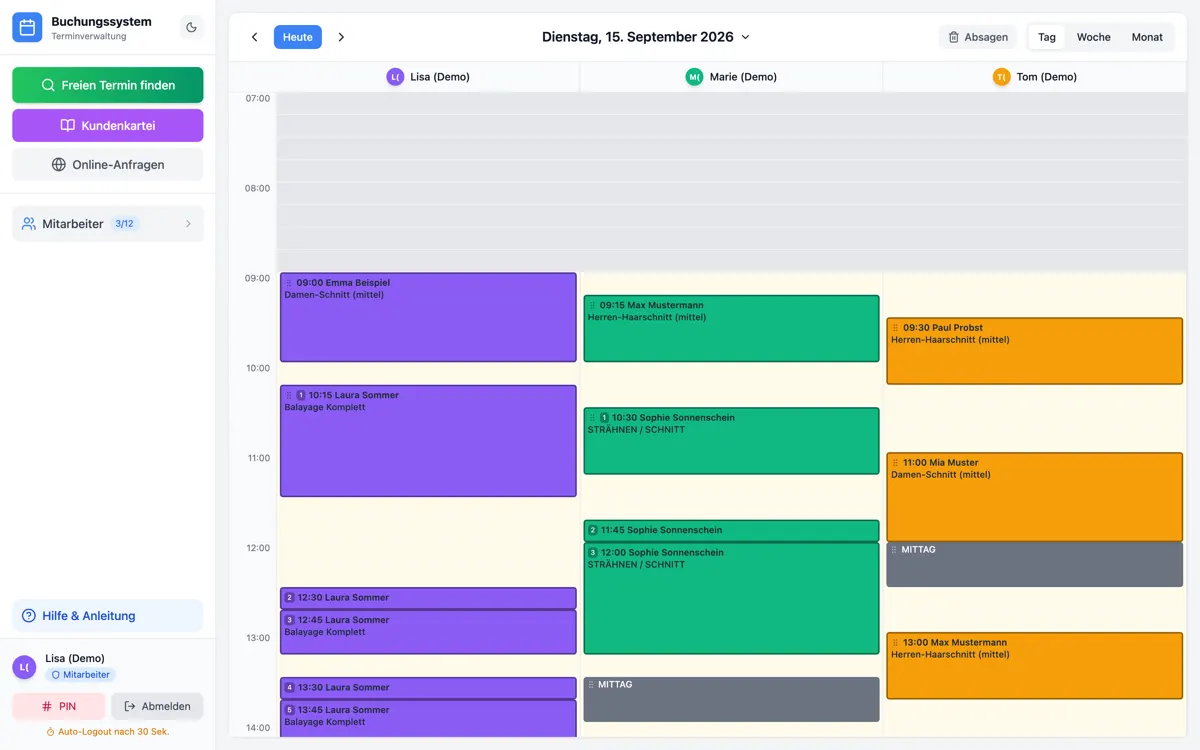This screenshot has height=750, width=1200.
Task: Go to previous day with left arrow
Action: (x=254, y=37)
